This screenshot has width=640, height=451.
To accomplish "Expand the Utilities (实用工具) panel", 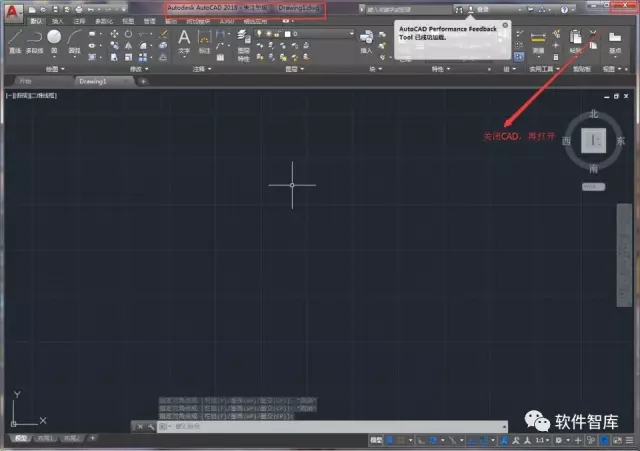I will (544, 69).
